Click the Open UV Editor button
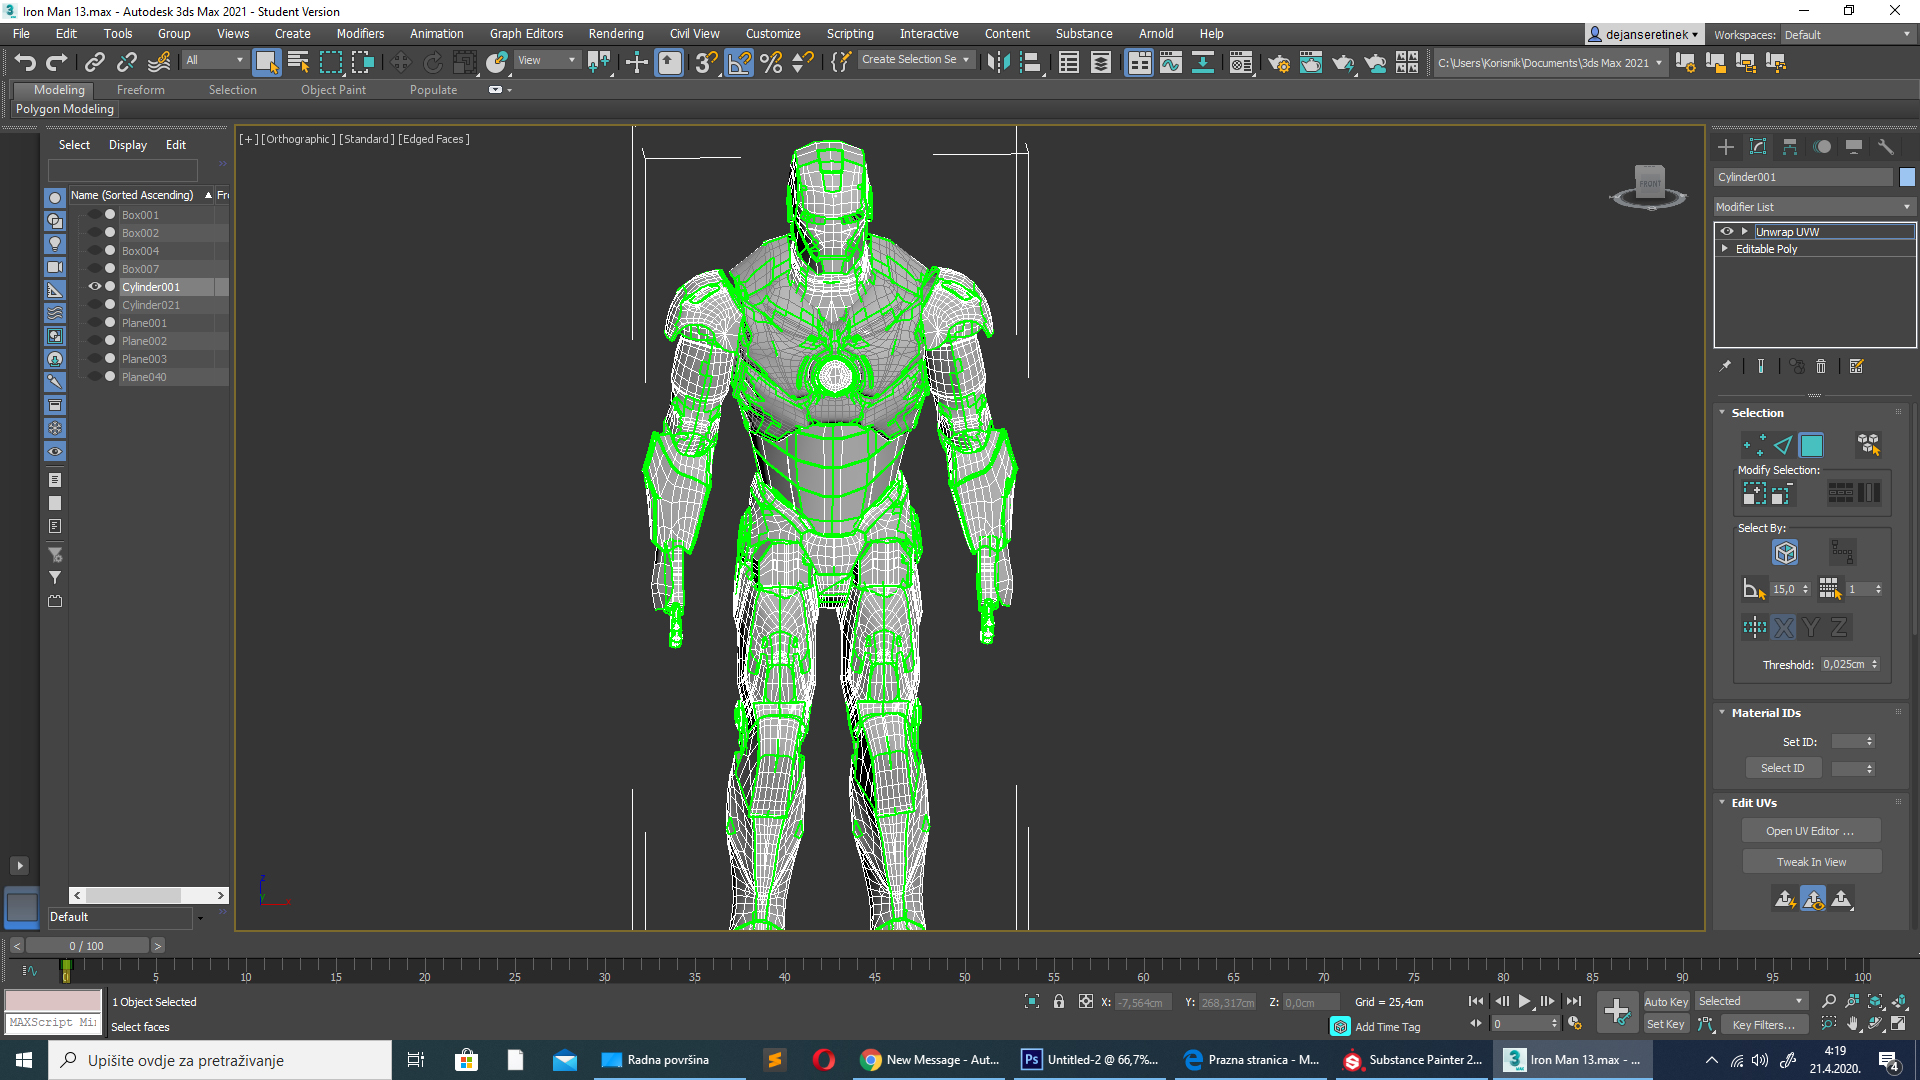Screen dimensions: 1920x1080 [x=1810, y=831]
